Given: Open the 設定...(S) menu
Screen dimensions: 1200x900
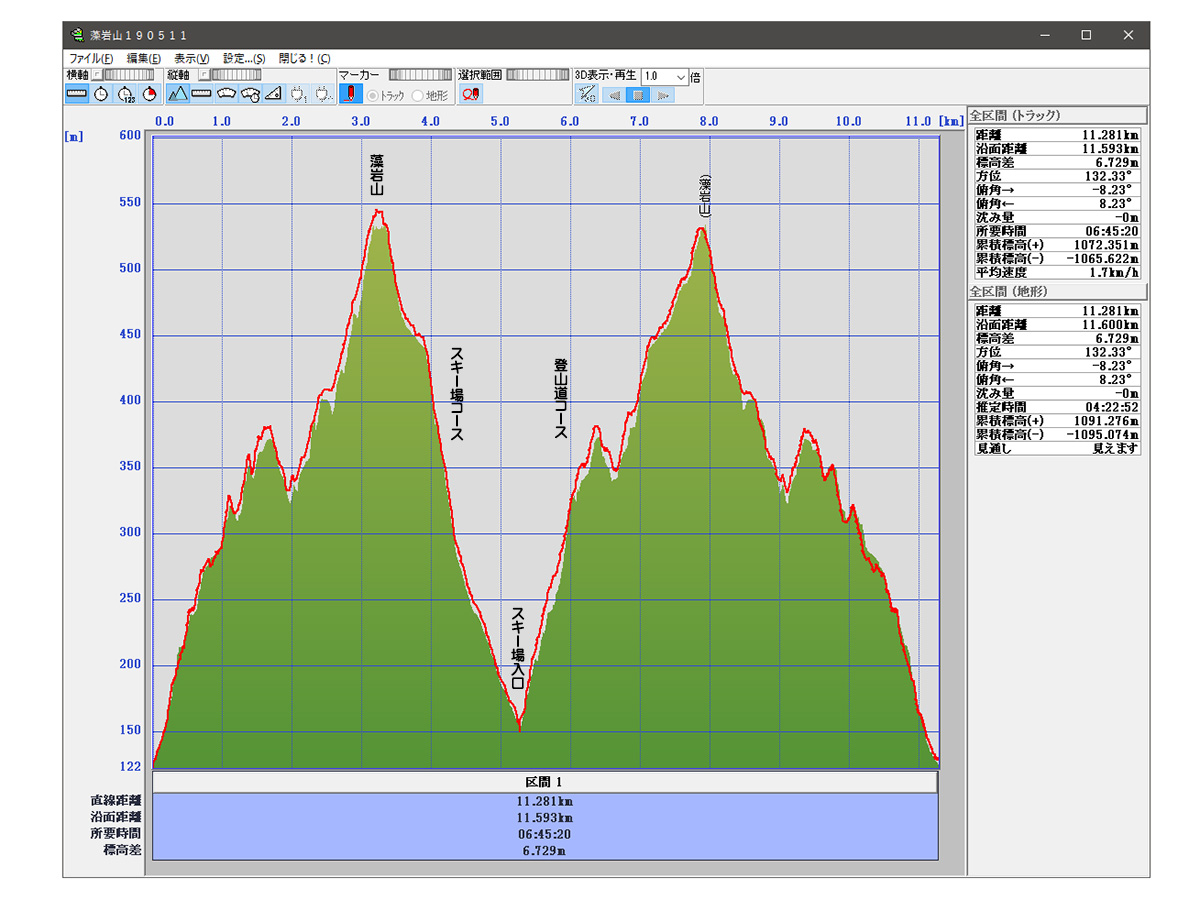Looking at the screenshot, I should pos(244,59).
